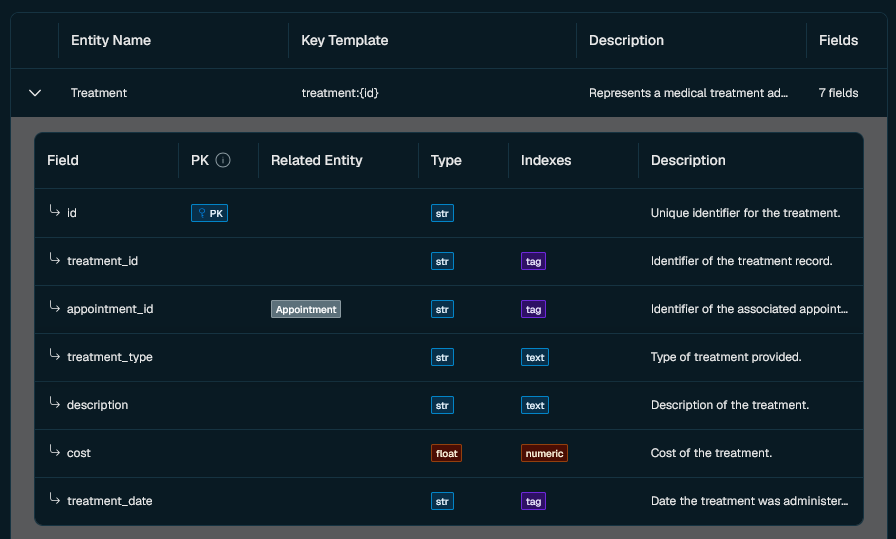This screenshot has width=896, height=539.
Task: Click the Fields column header
Action: [x=838, y=40]
